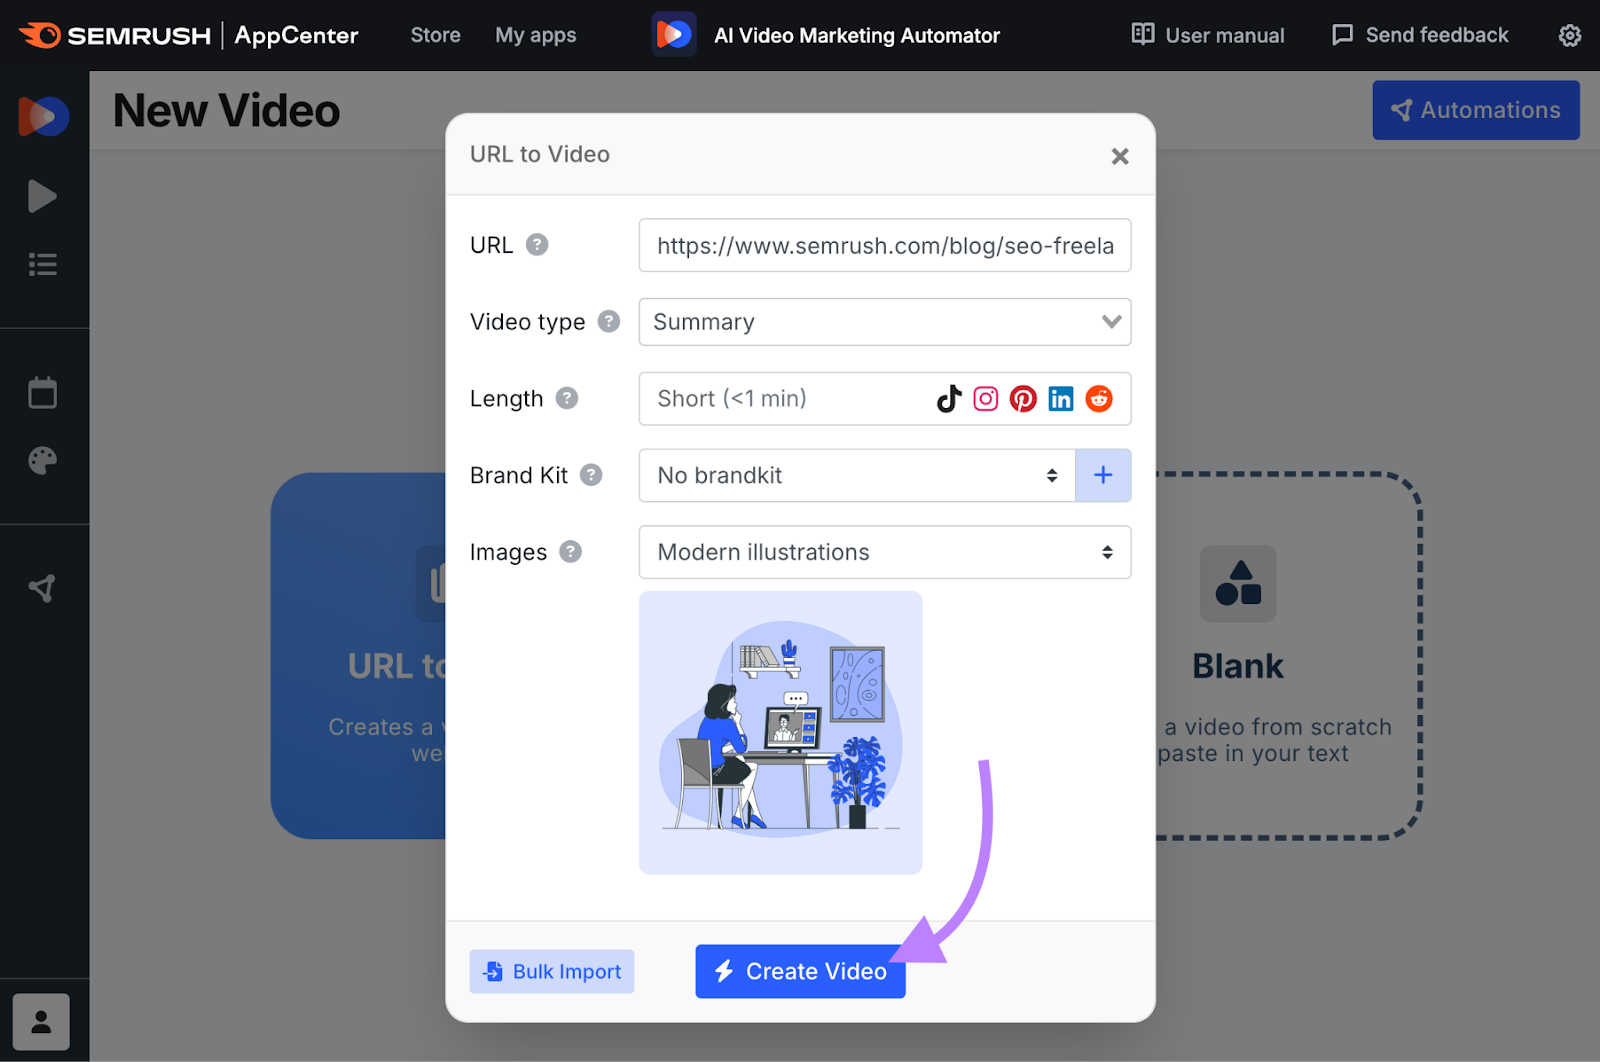Choose the LinkedIn icon next to Length
The image size is (1600, 1062).
coord(1060,398)
